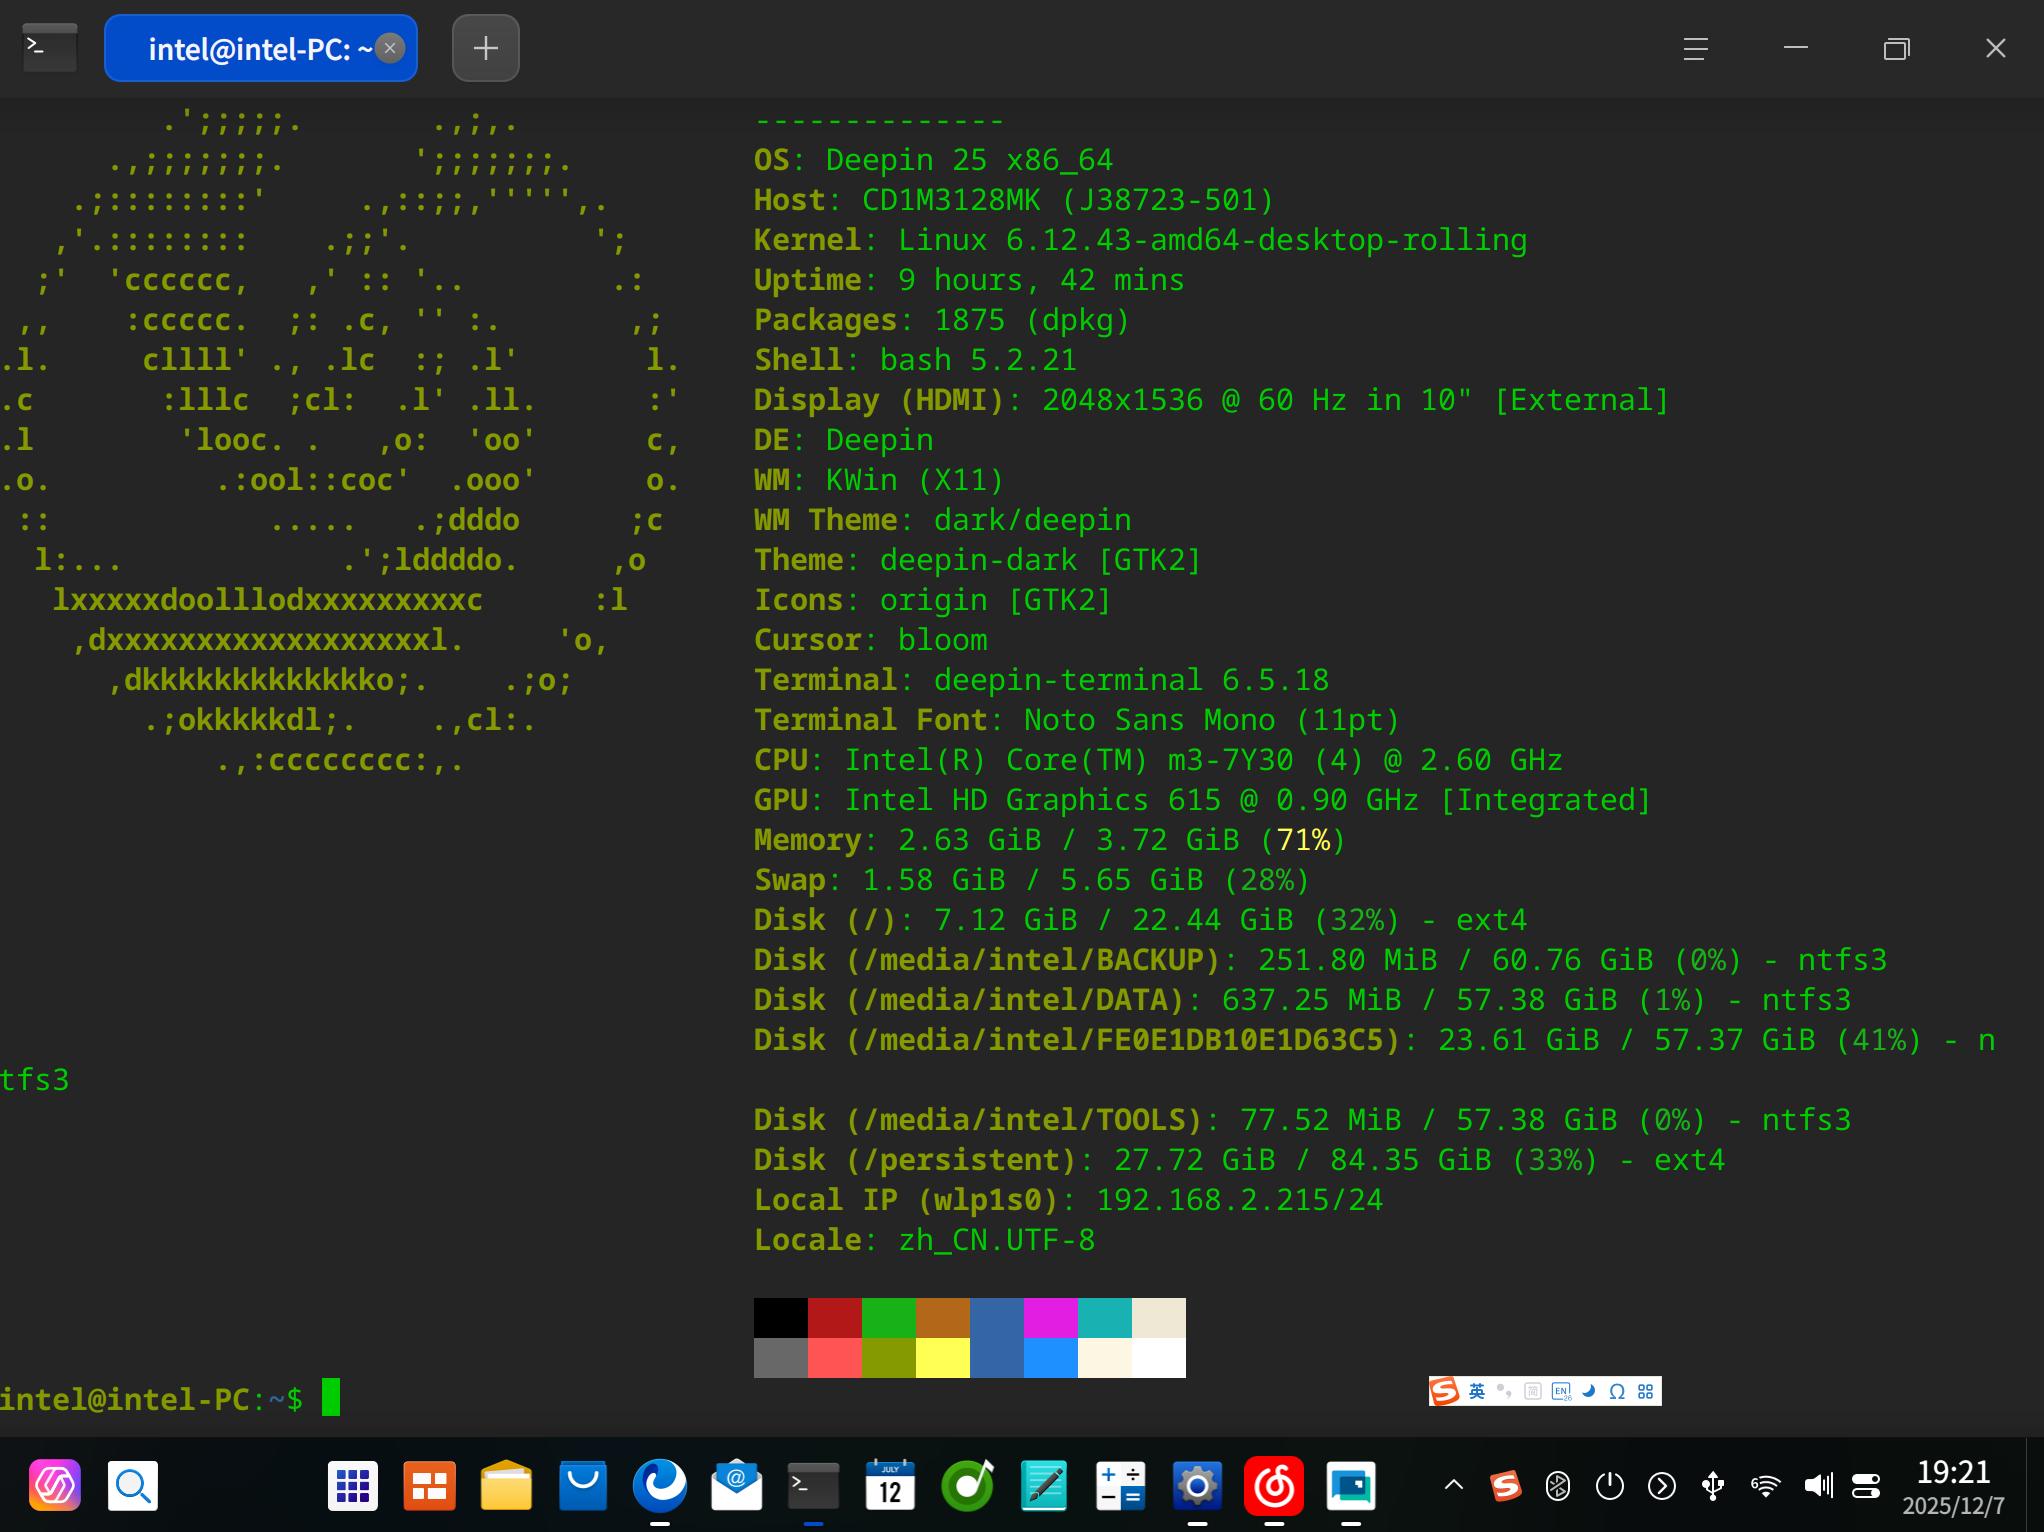Open the remote desktop monitor icon
The width and height of the screenshot is (2044, 1532).
coord(1351,1486)
